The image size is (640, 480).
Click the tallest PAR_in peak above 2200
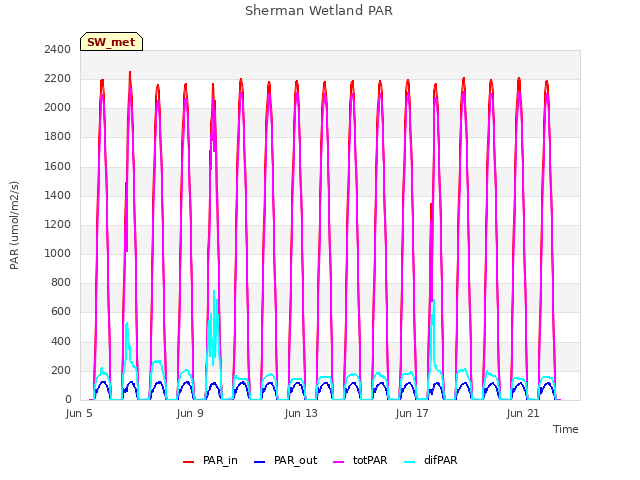(x=130, y=73)
